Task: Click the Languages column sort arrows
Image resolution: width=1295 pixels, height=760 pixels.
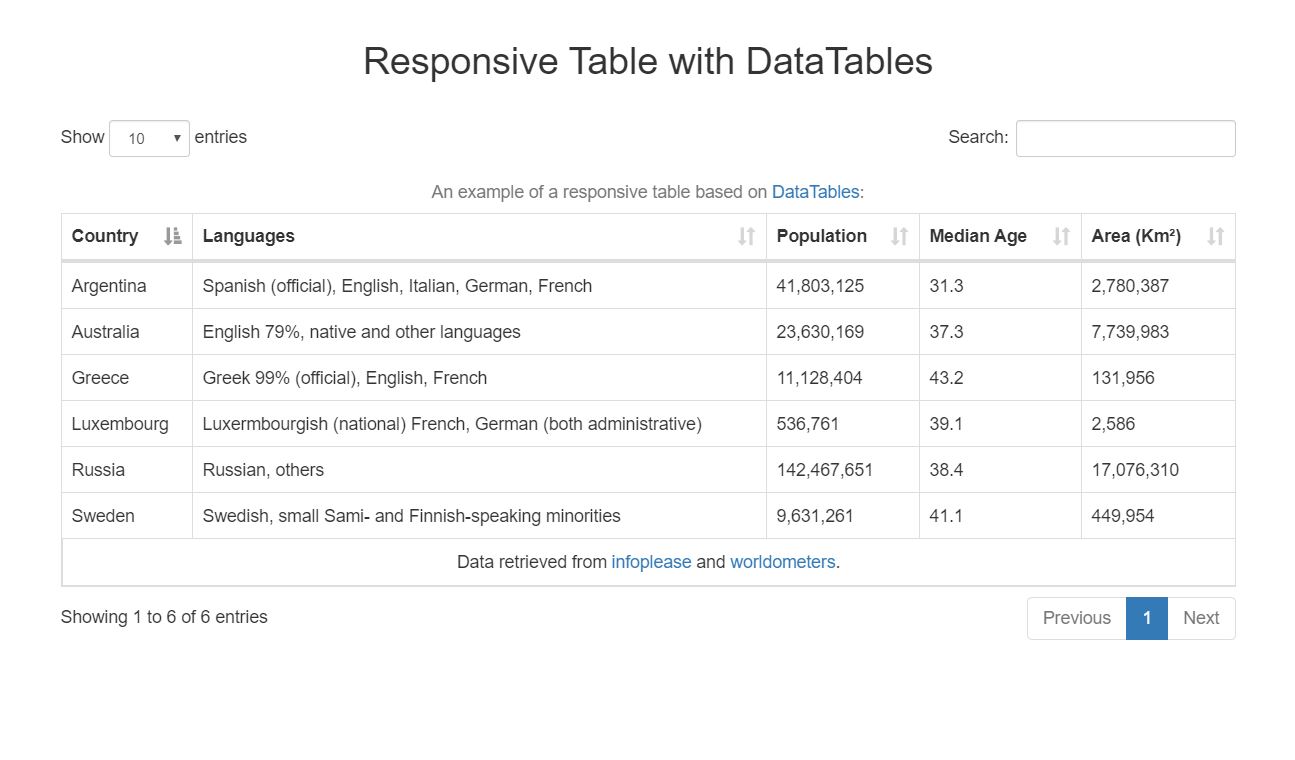Action: click(746, 236)
